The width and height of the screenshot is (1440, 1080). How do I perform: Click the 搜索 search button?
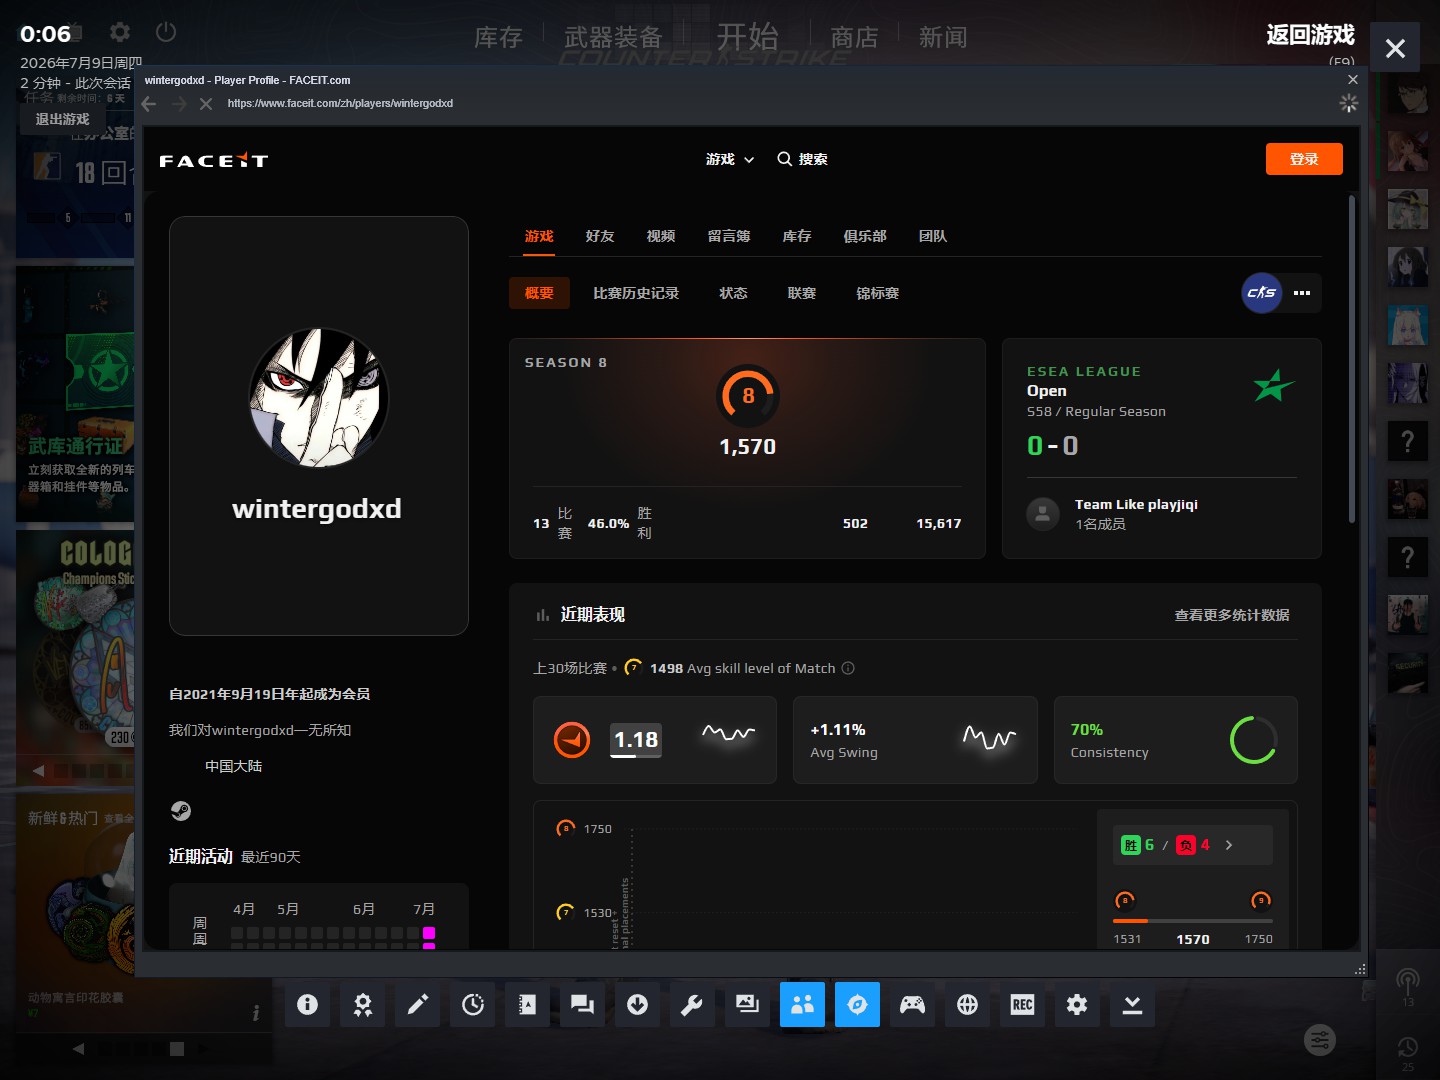(x=803, y=159)
